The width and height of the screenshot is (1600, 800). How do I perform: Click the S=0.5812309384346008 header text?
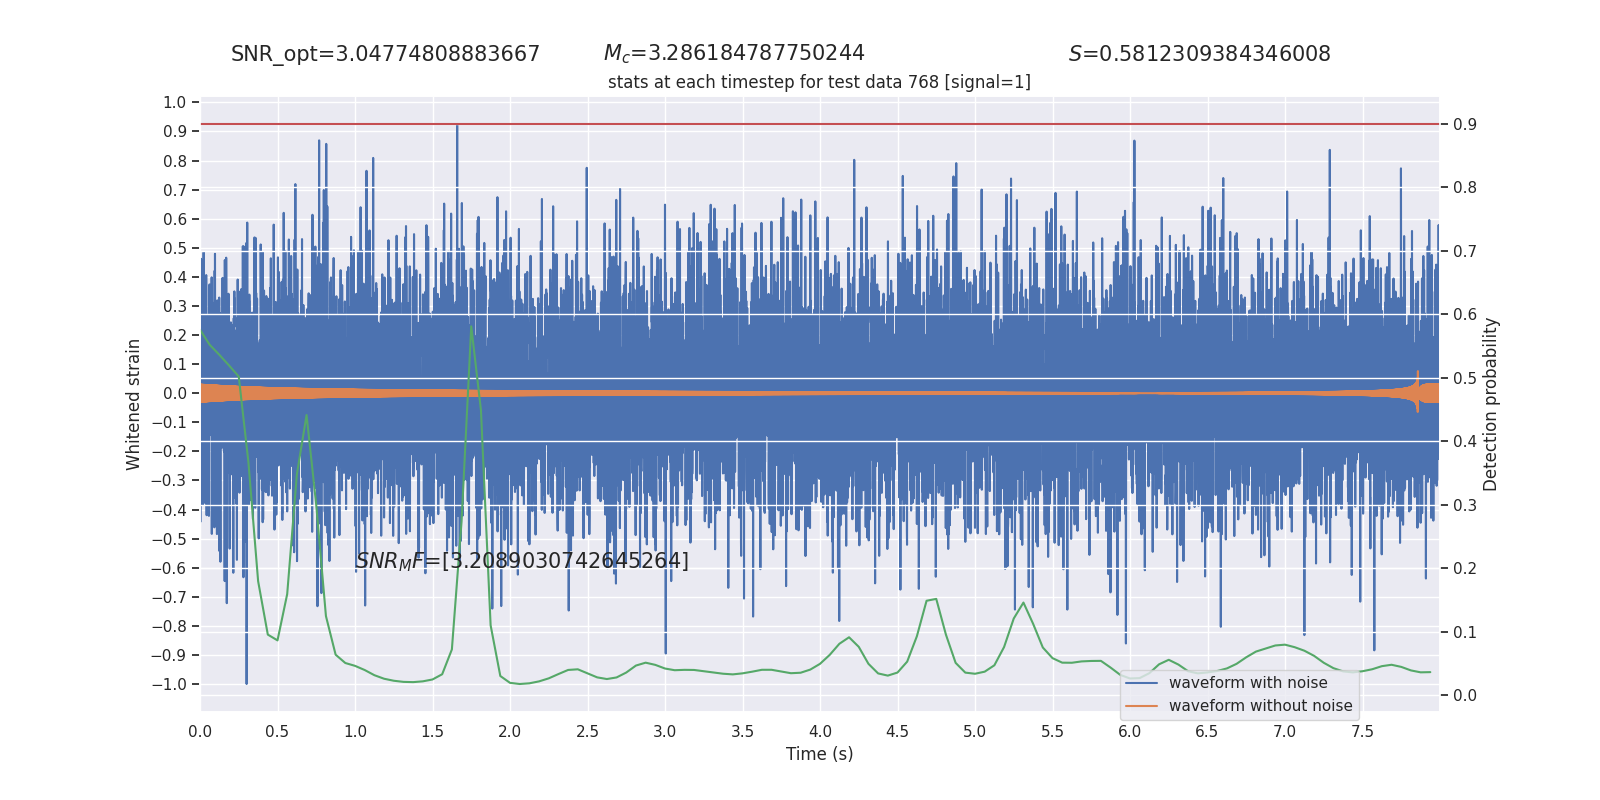1199,54
